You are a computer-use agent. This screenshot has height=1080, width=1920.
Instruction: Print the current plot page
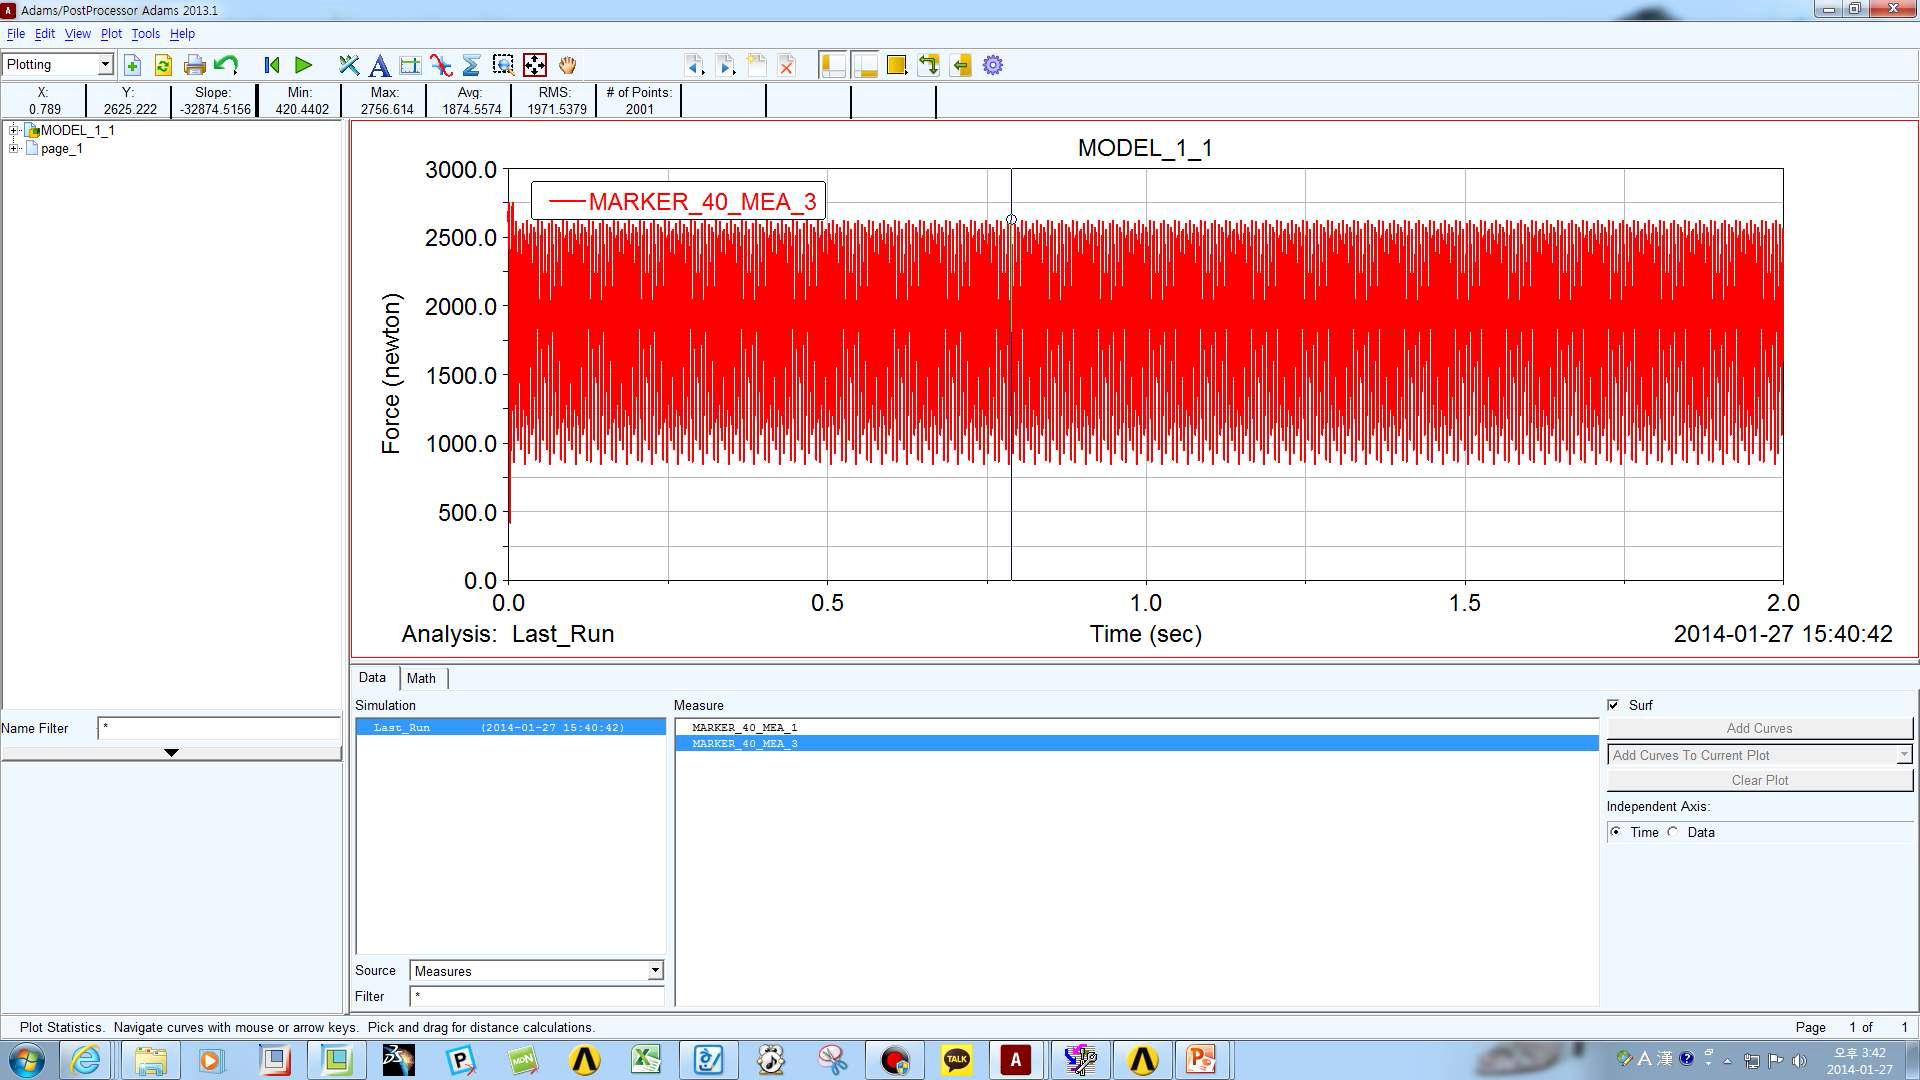pyautogui.click(x=195, y=66)
